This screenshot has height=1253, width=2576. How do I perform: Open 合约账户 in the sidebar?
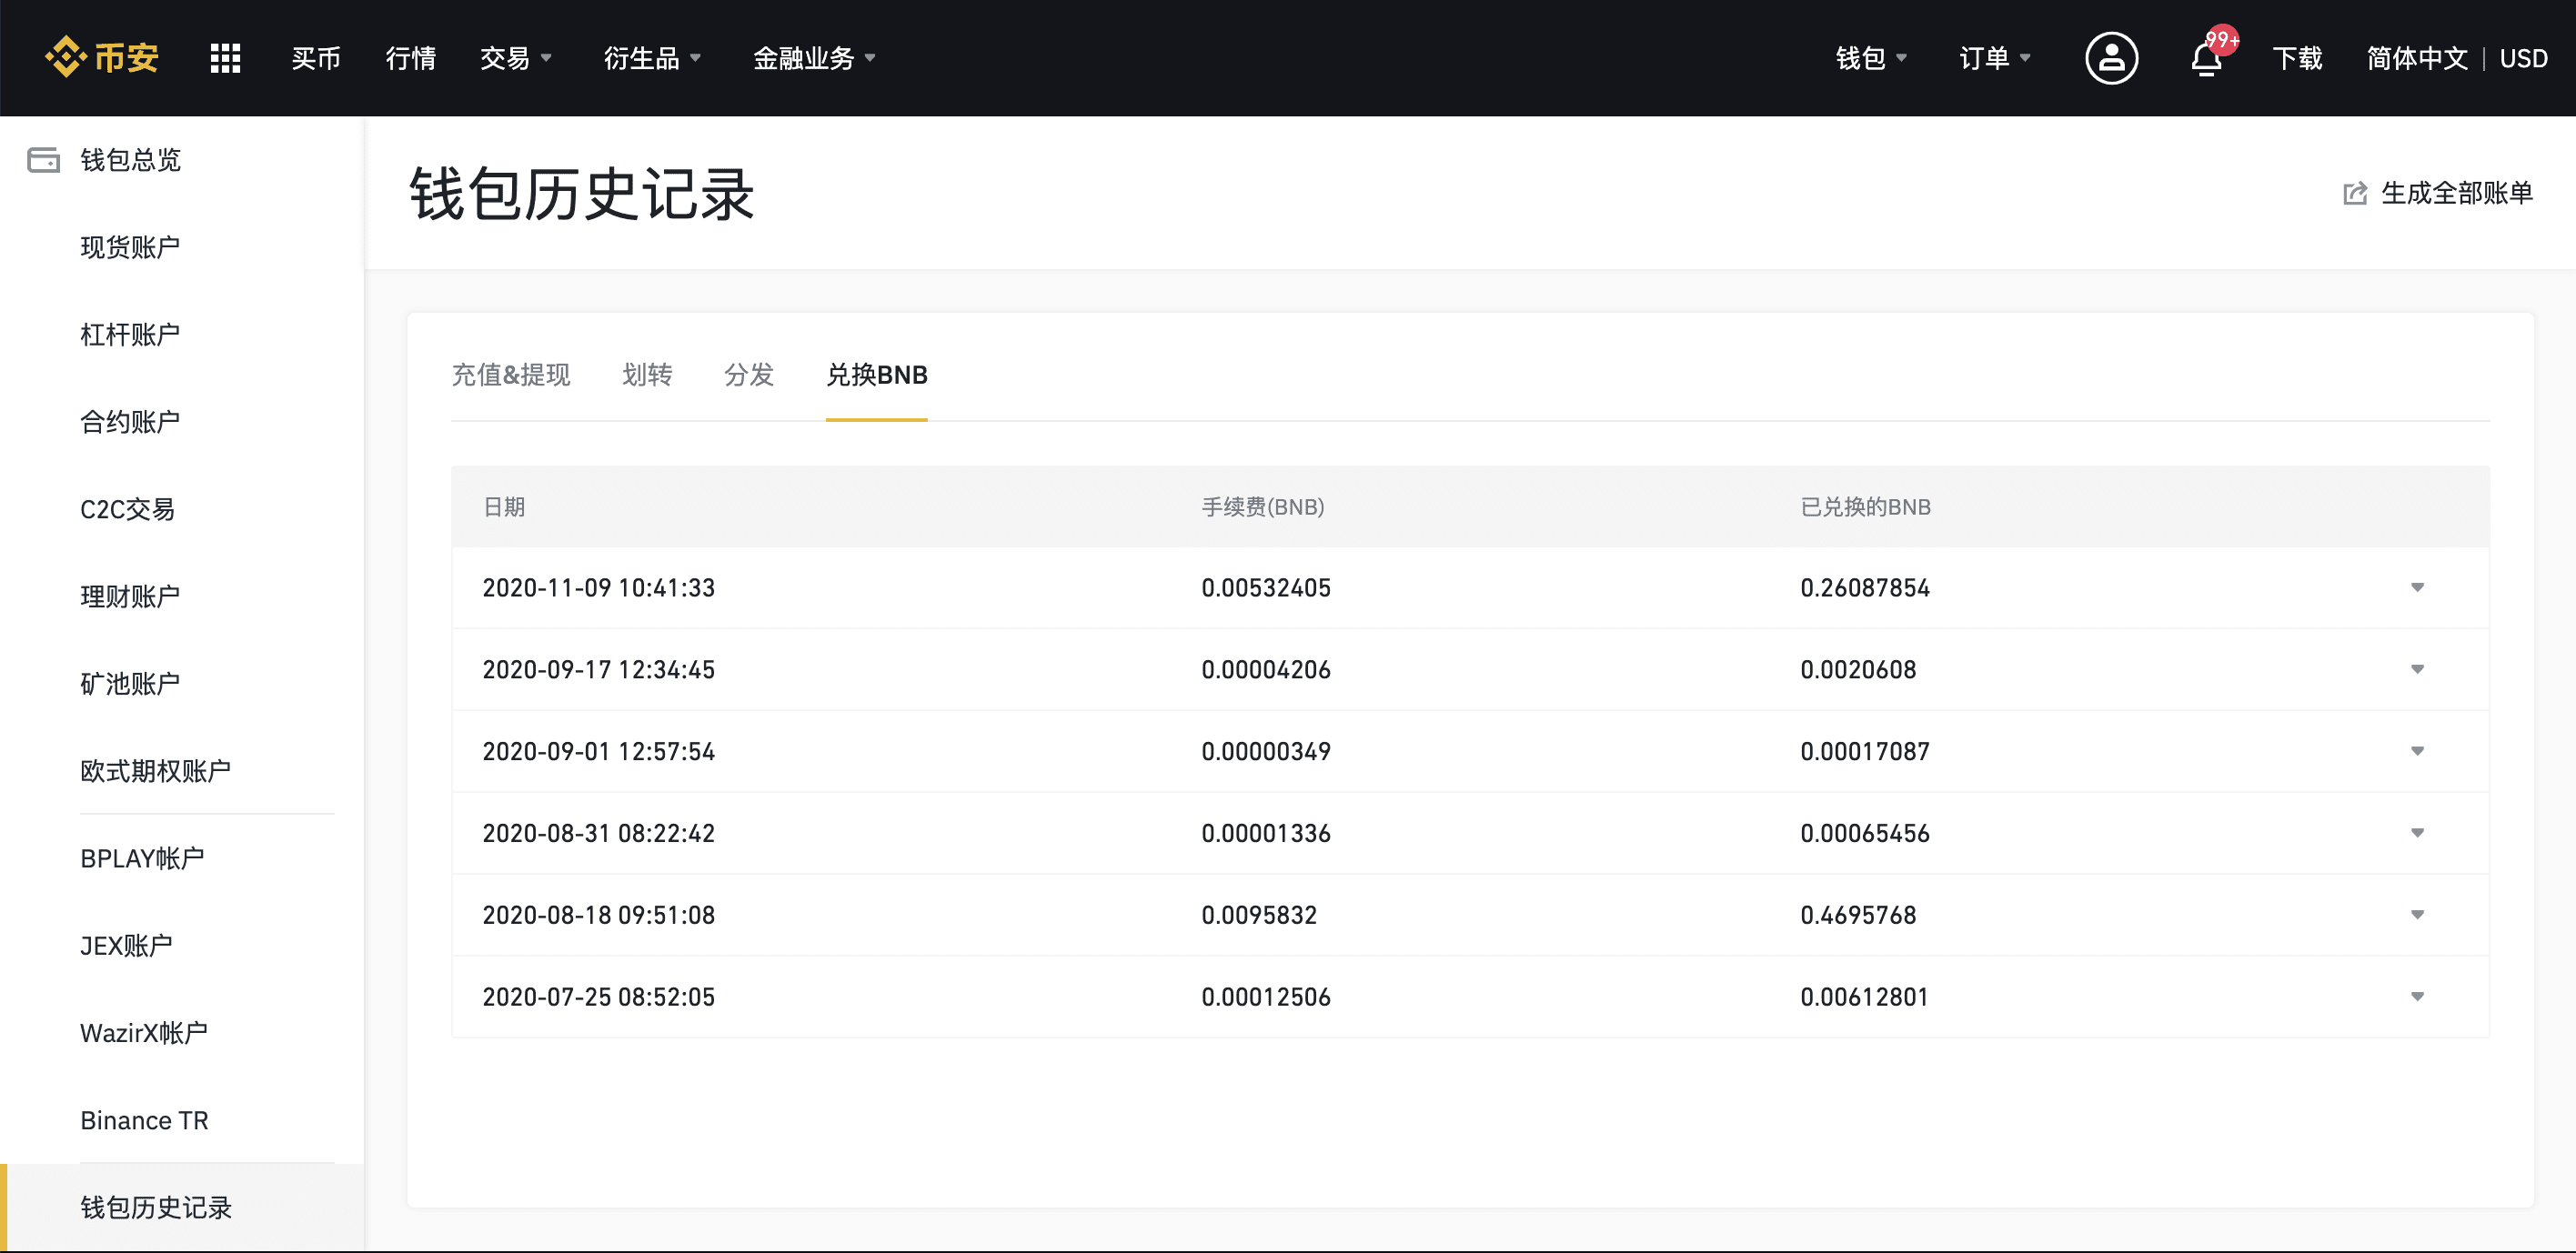(x=130, y=422)
